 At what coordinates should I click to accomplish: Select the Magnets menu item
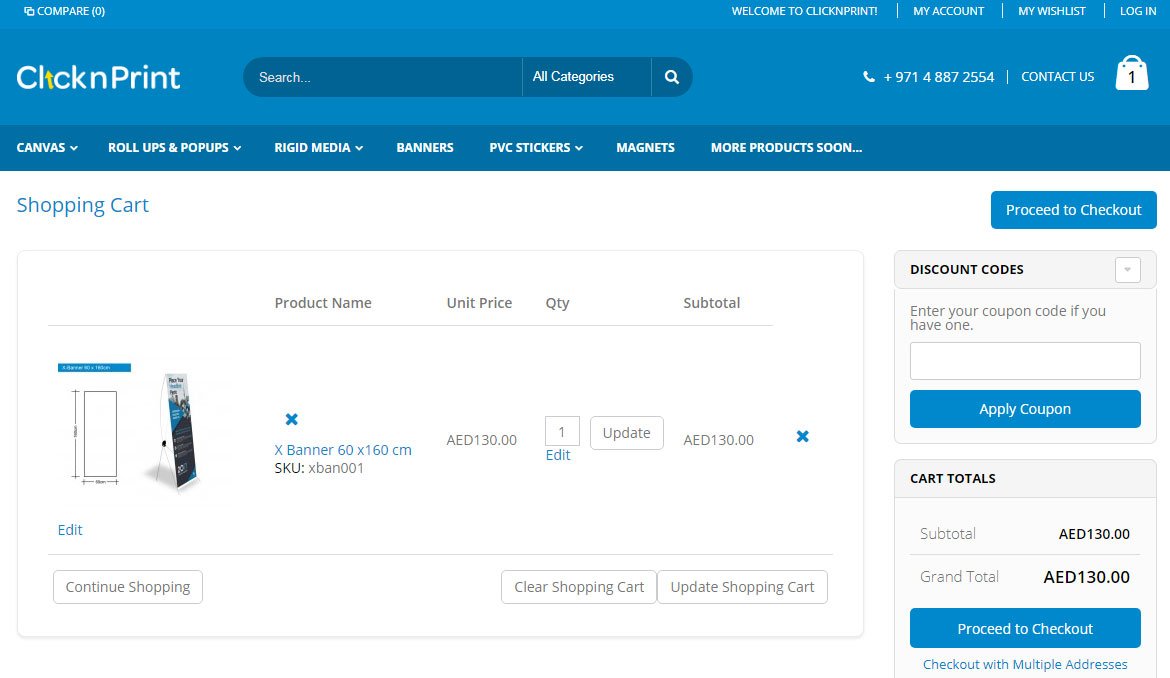pos(645,148)
